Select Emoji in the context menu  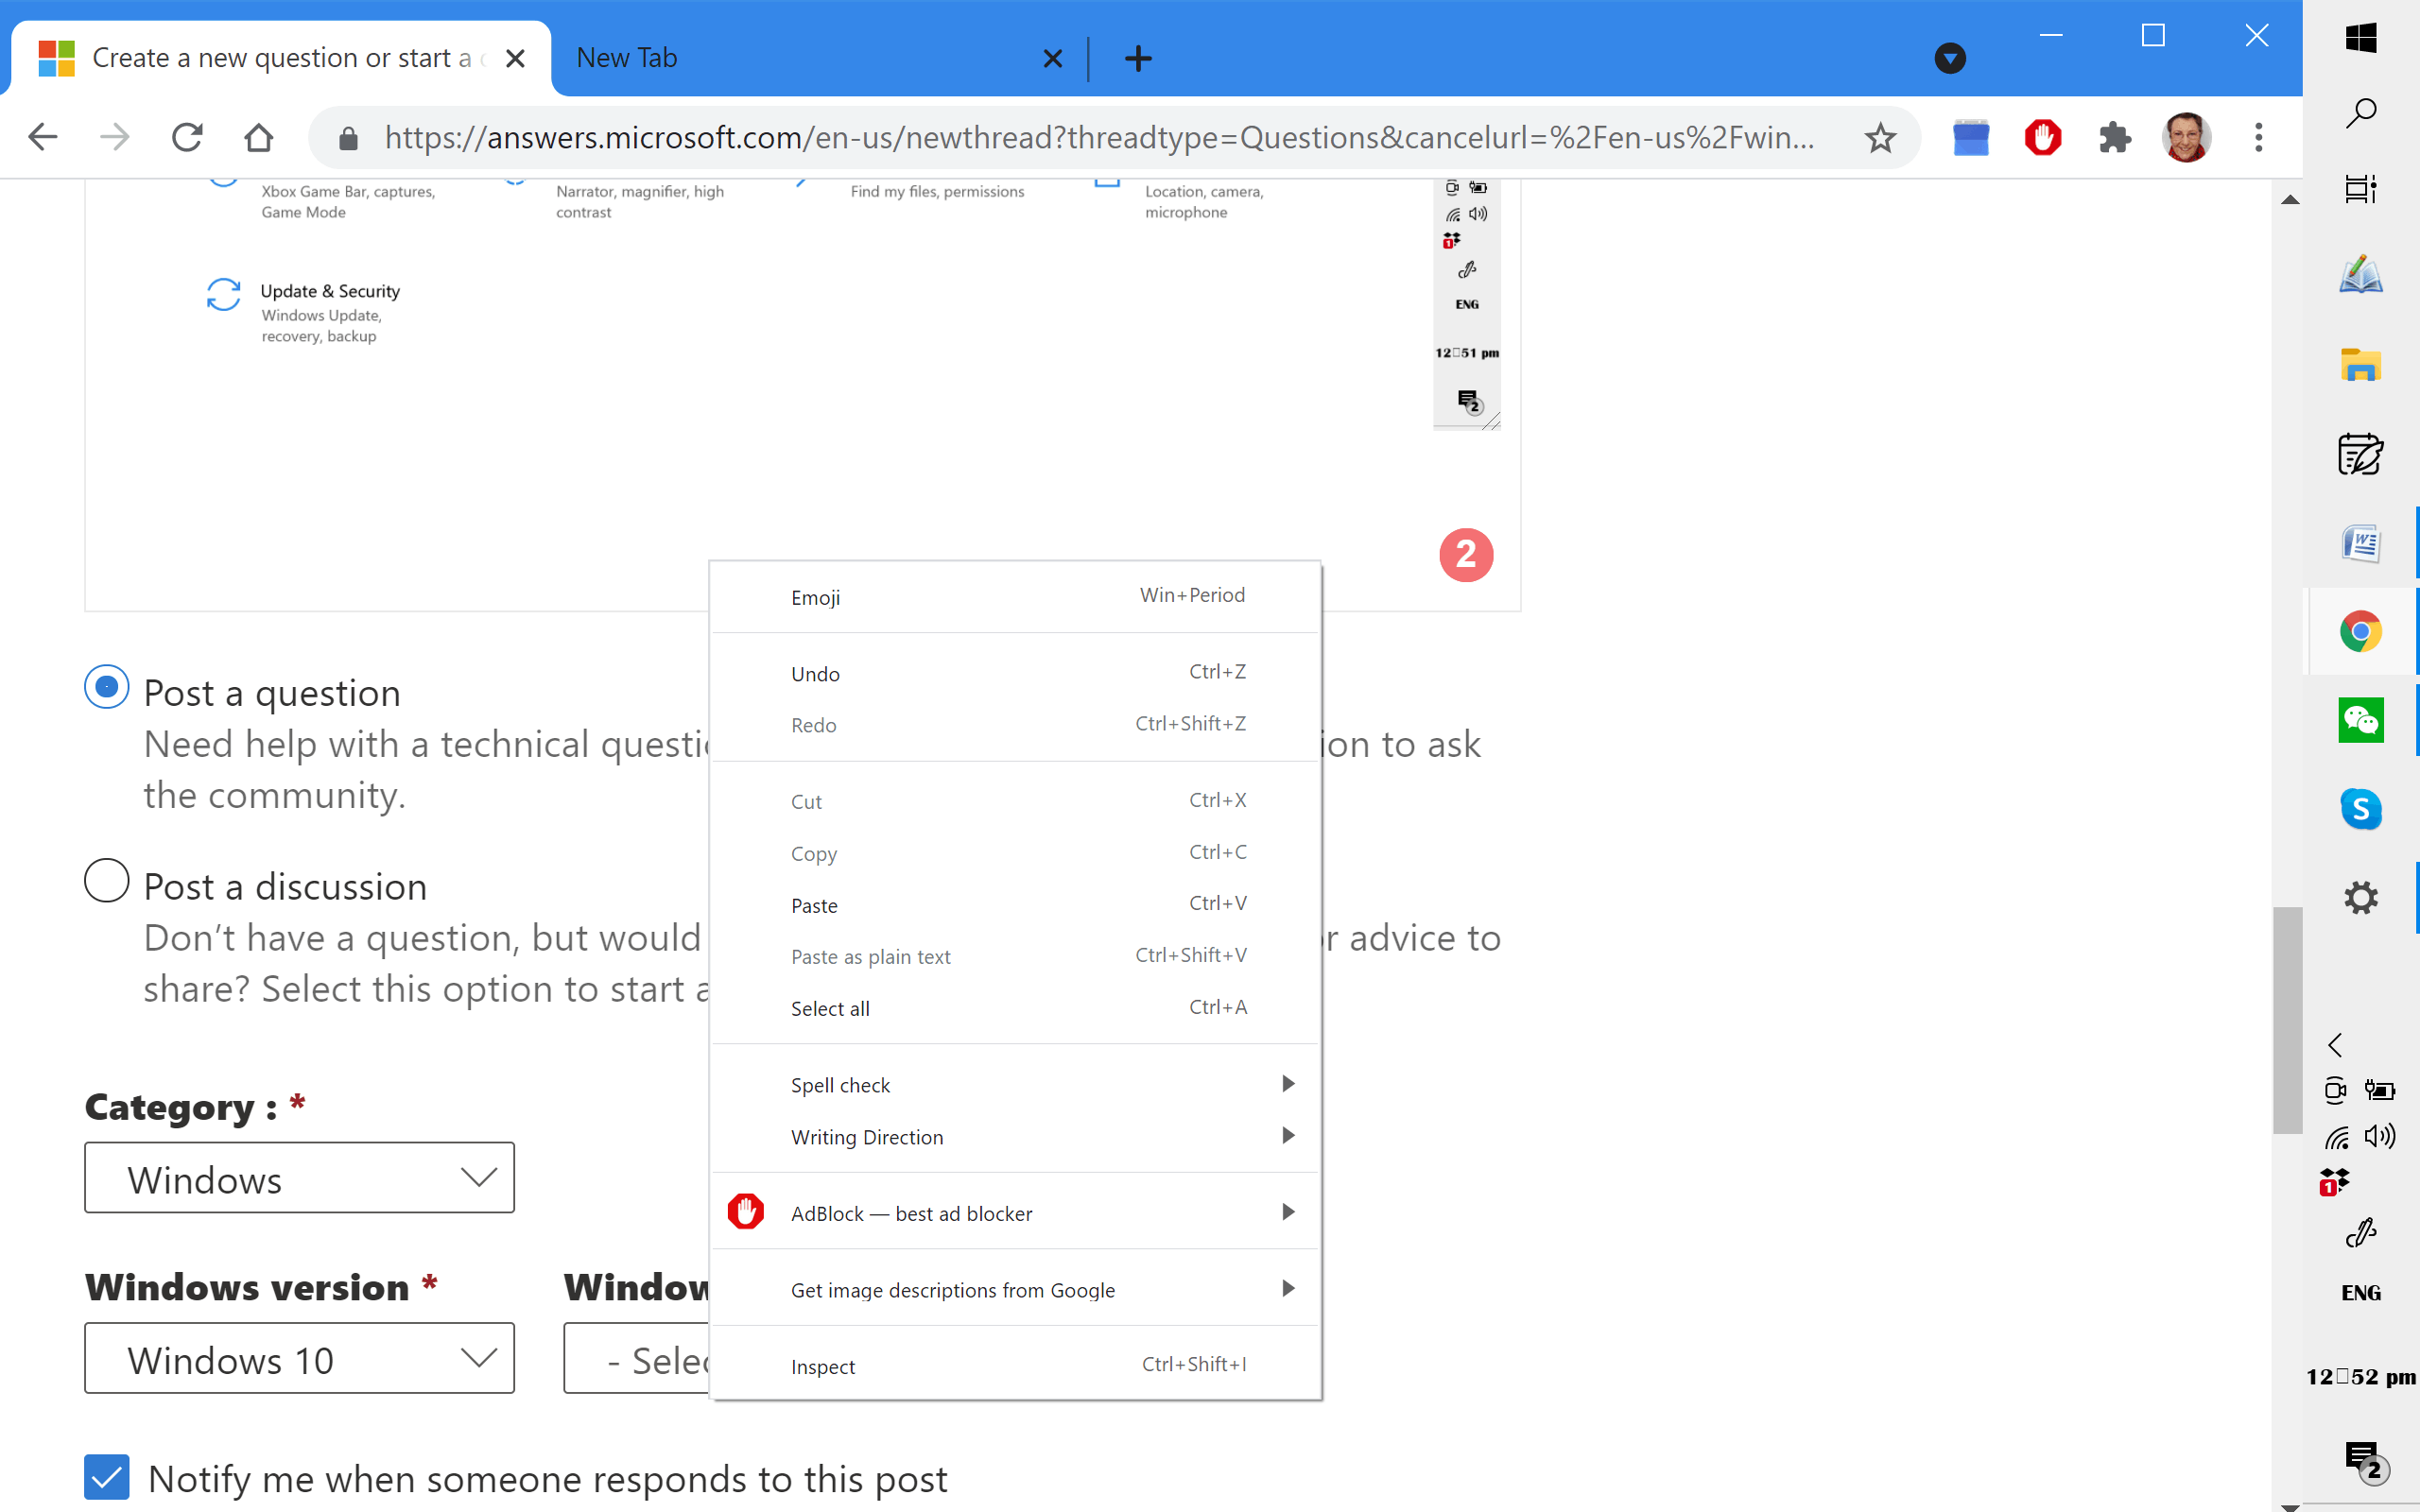tap(816, 597)
